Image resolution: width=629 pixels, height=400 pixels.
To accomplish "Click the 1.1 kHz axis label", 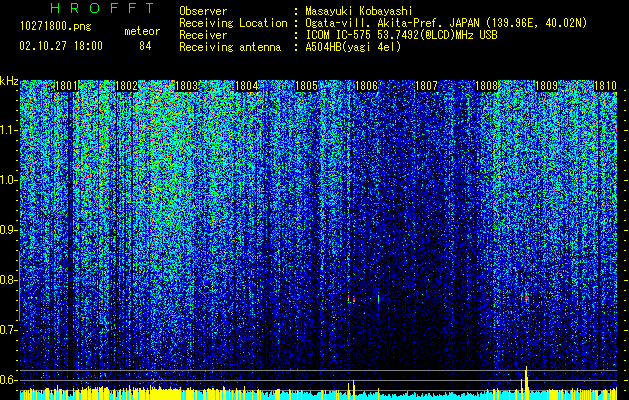I will [x=8, y=130].
